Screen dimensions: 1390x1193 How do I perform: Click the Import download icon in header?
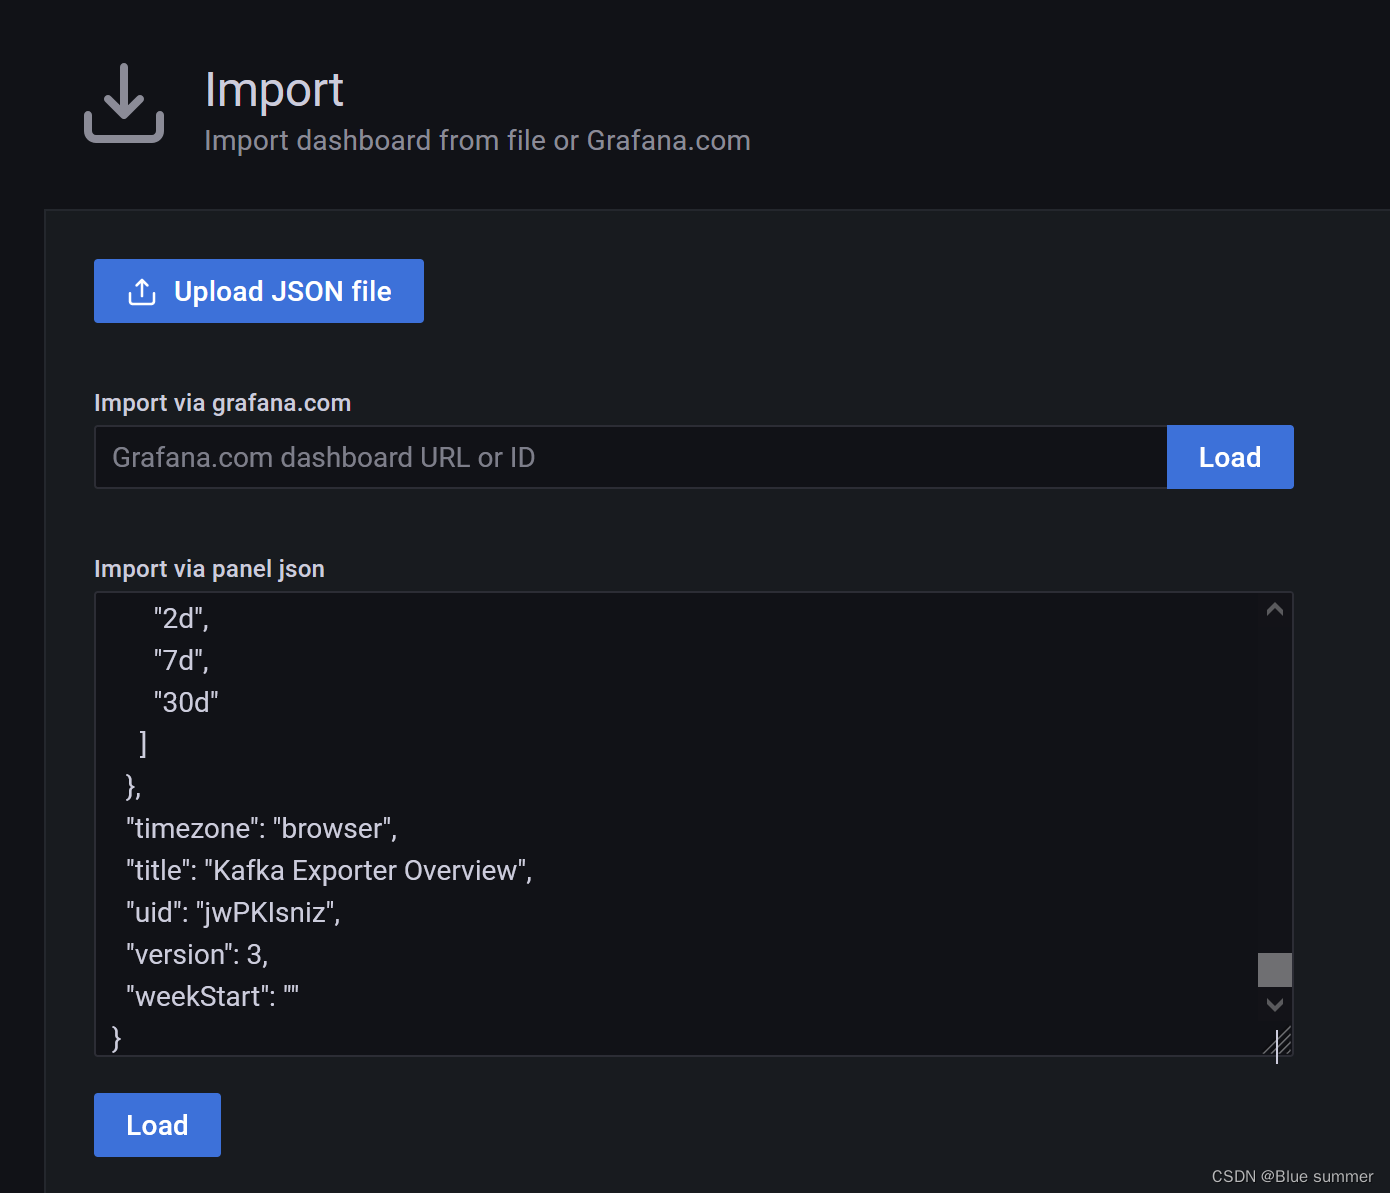point(124,104)
